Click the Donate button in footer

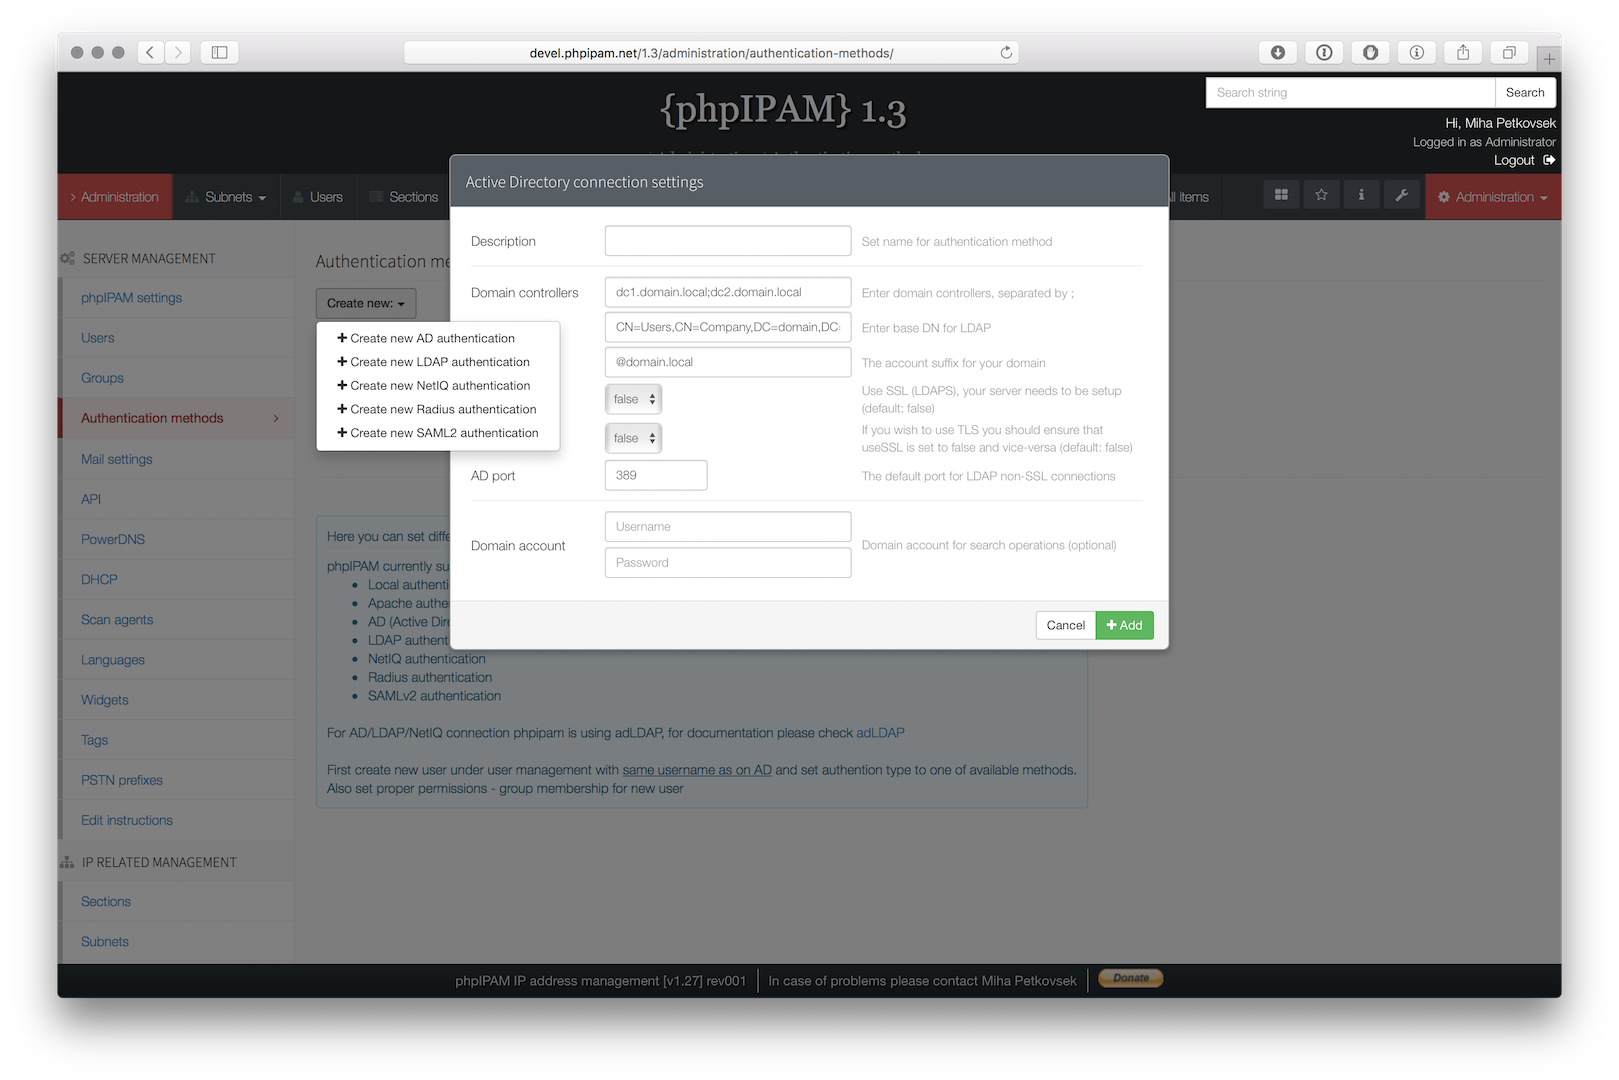(1131, 978)
